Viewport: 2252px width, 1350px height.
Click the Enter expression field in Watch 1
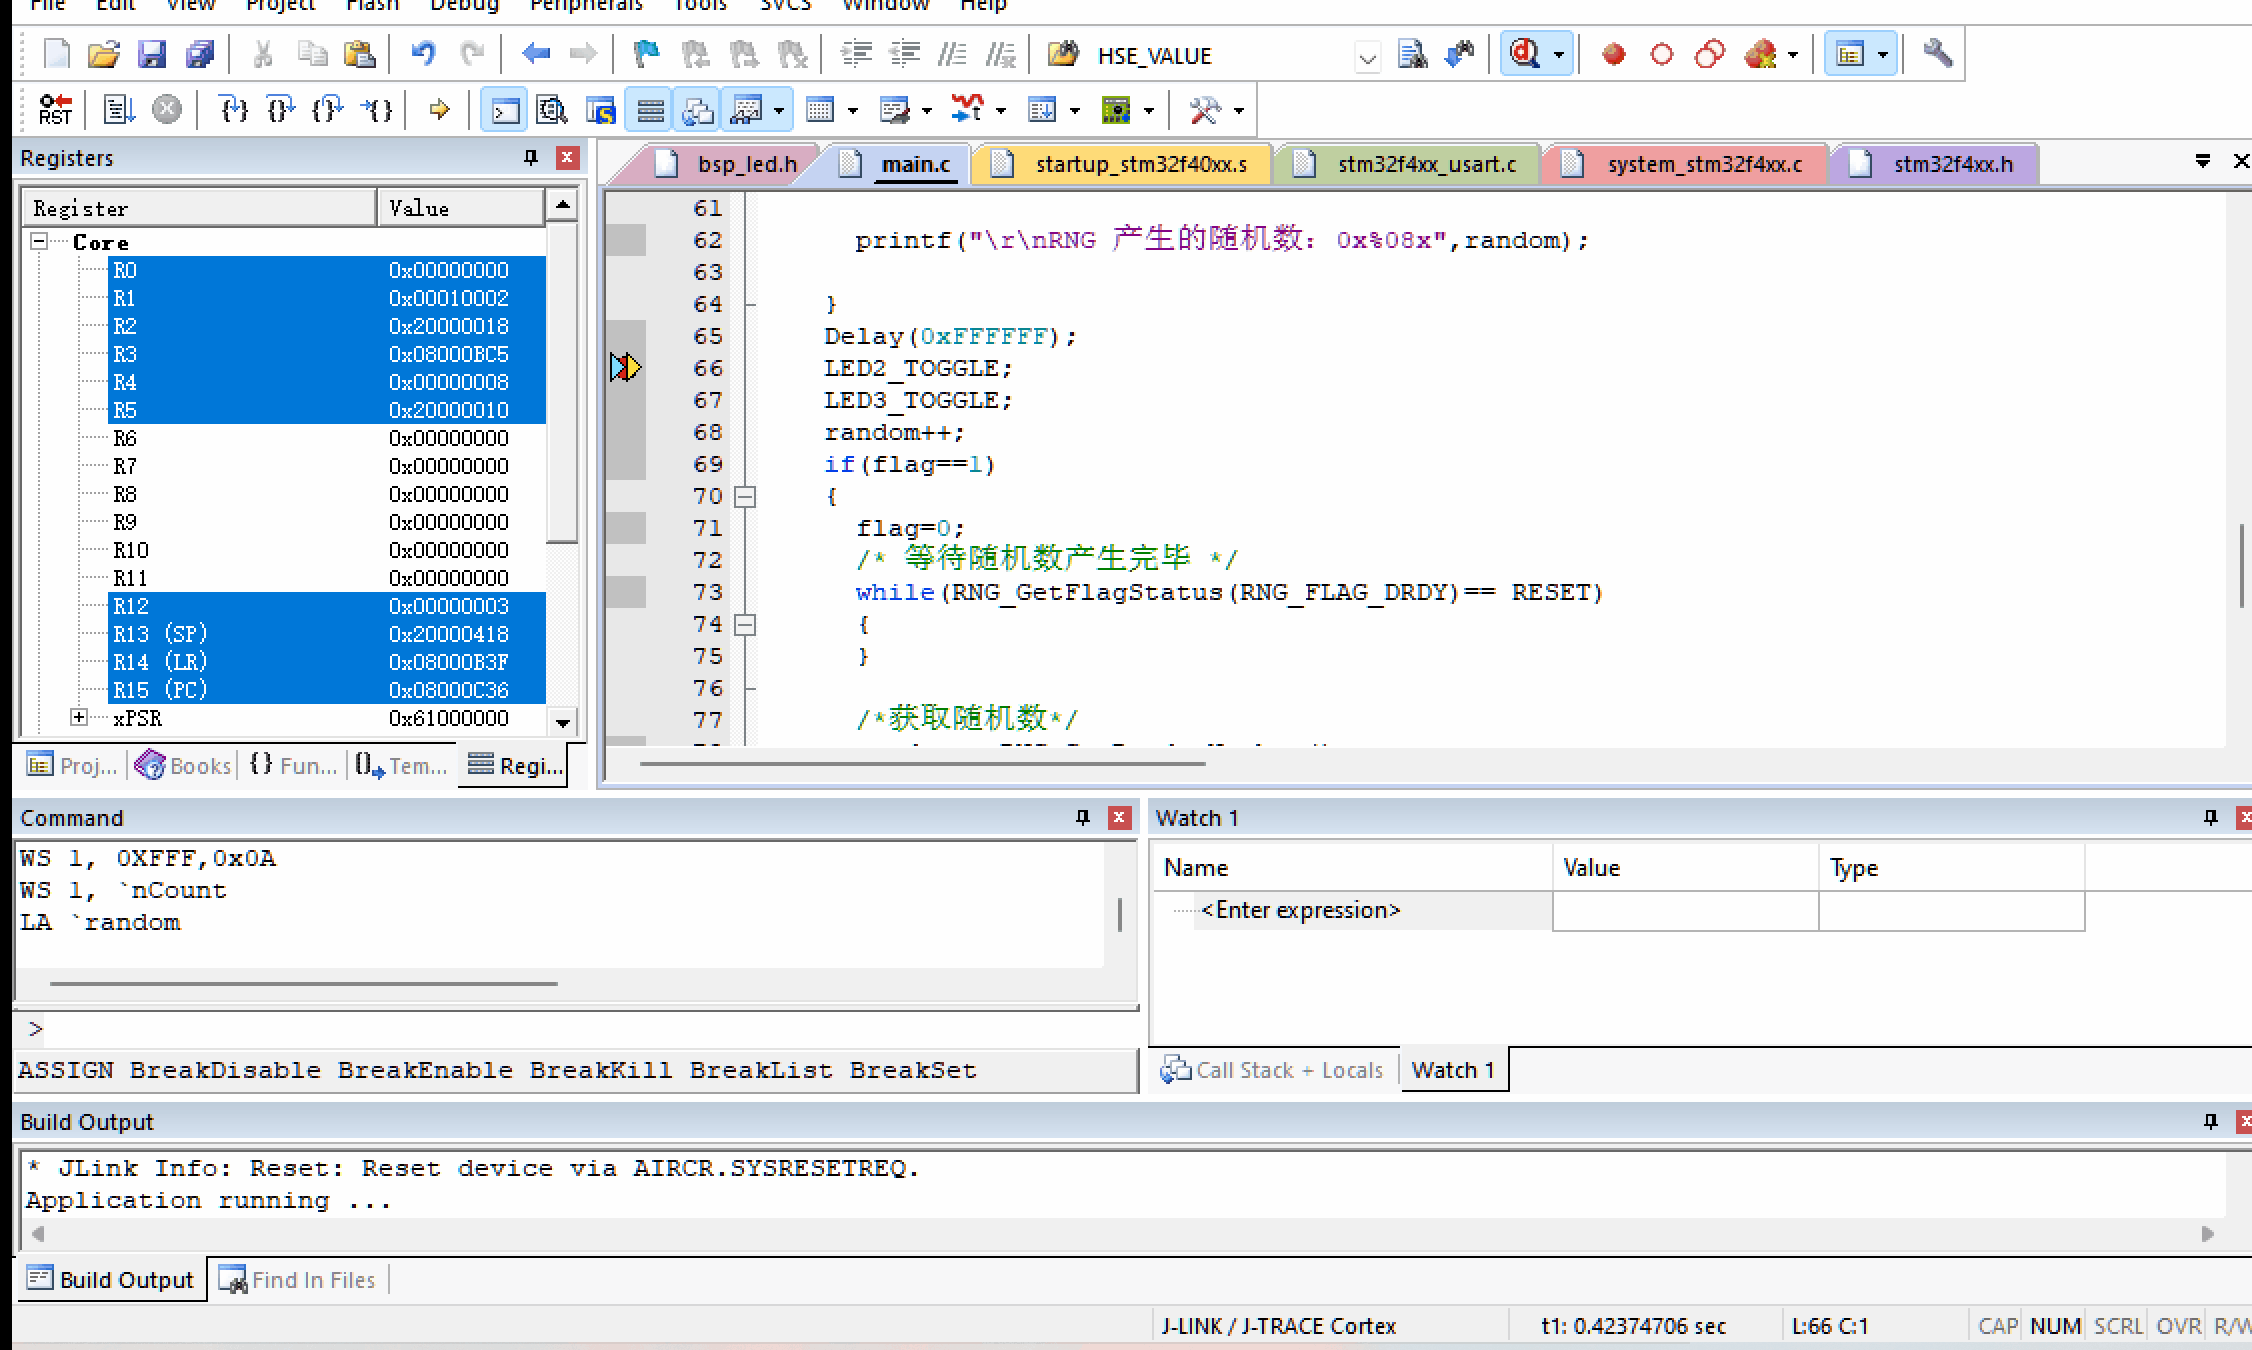tap(1300, 911)
